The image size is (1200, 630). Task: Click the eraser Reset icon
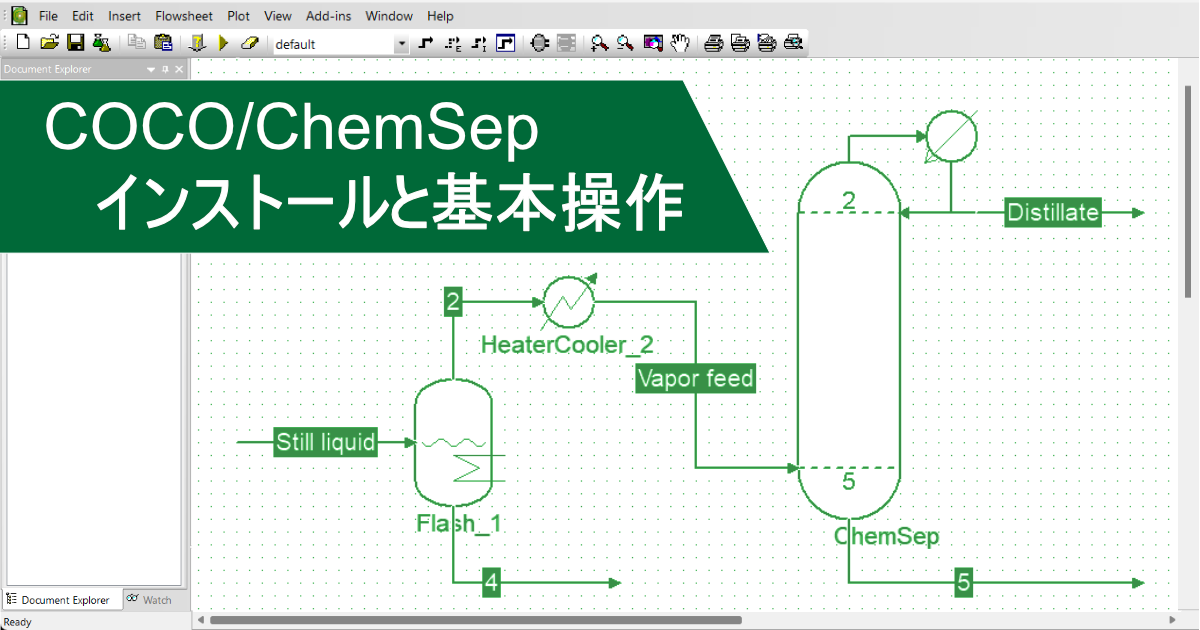[250, 43]
